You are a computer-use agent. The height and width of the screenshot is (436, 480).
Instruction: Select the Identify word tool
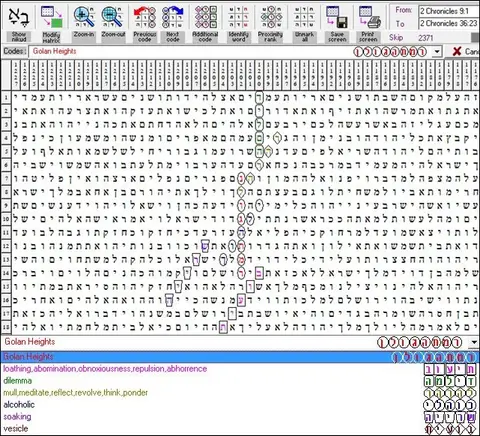238,17
